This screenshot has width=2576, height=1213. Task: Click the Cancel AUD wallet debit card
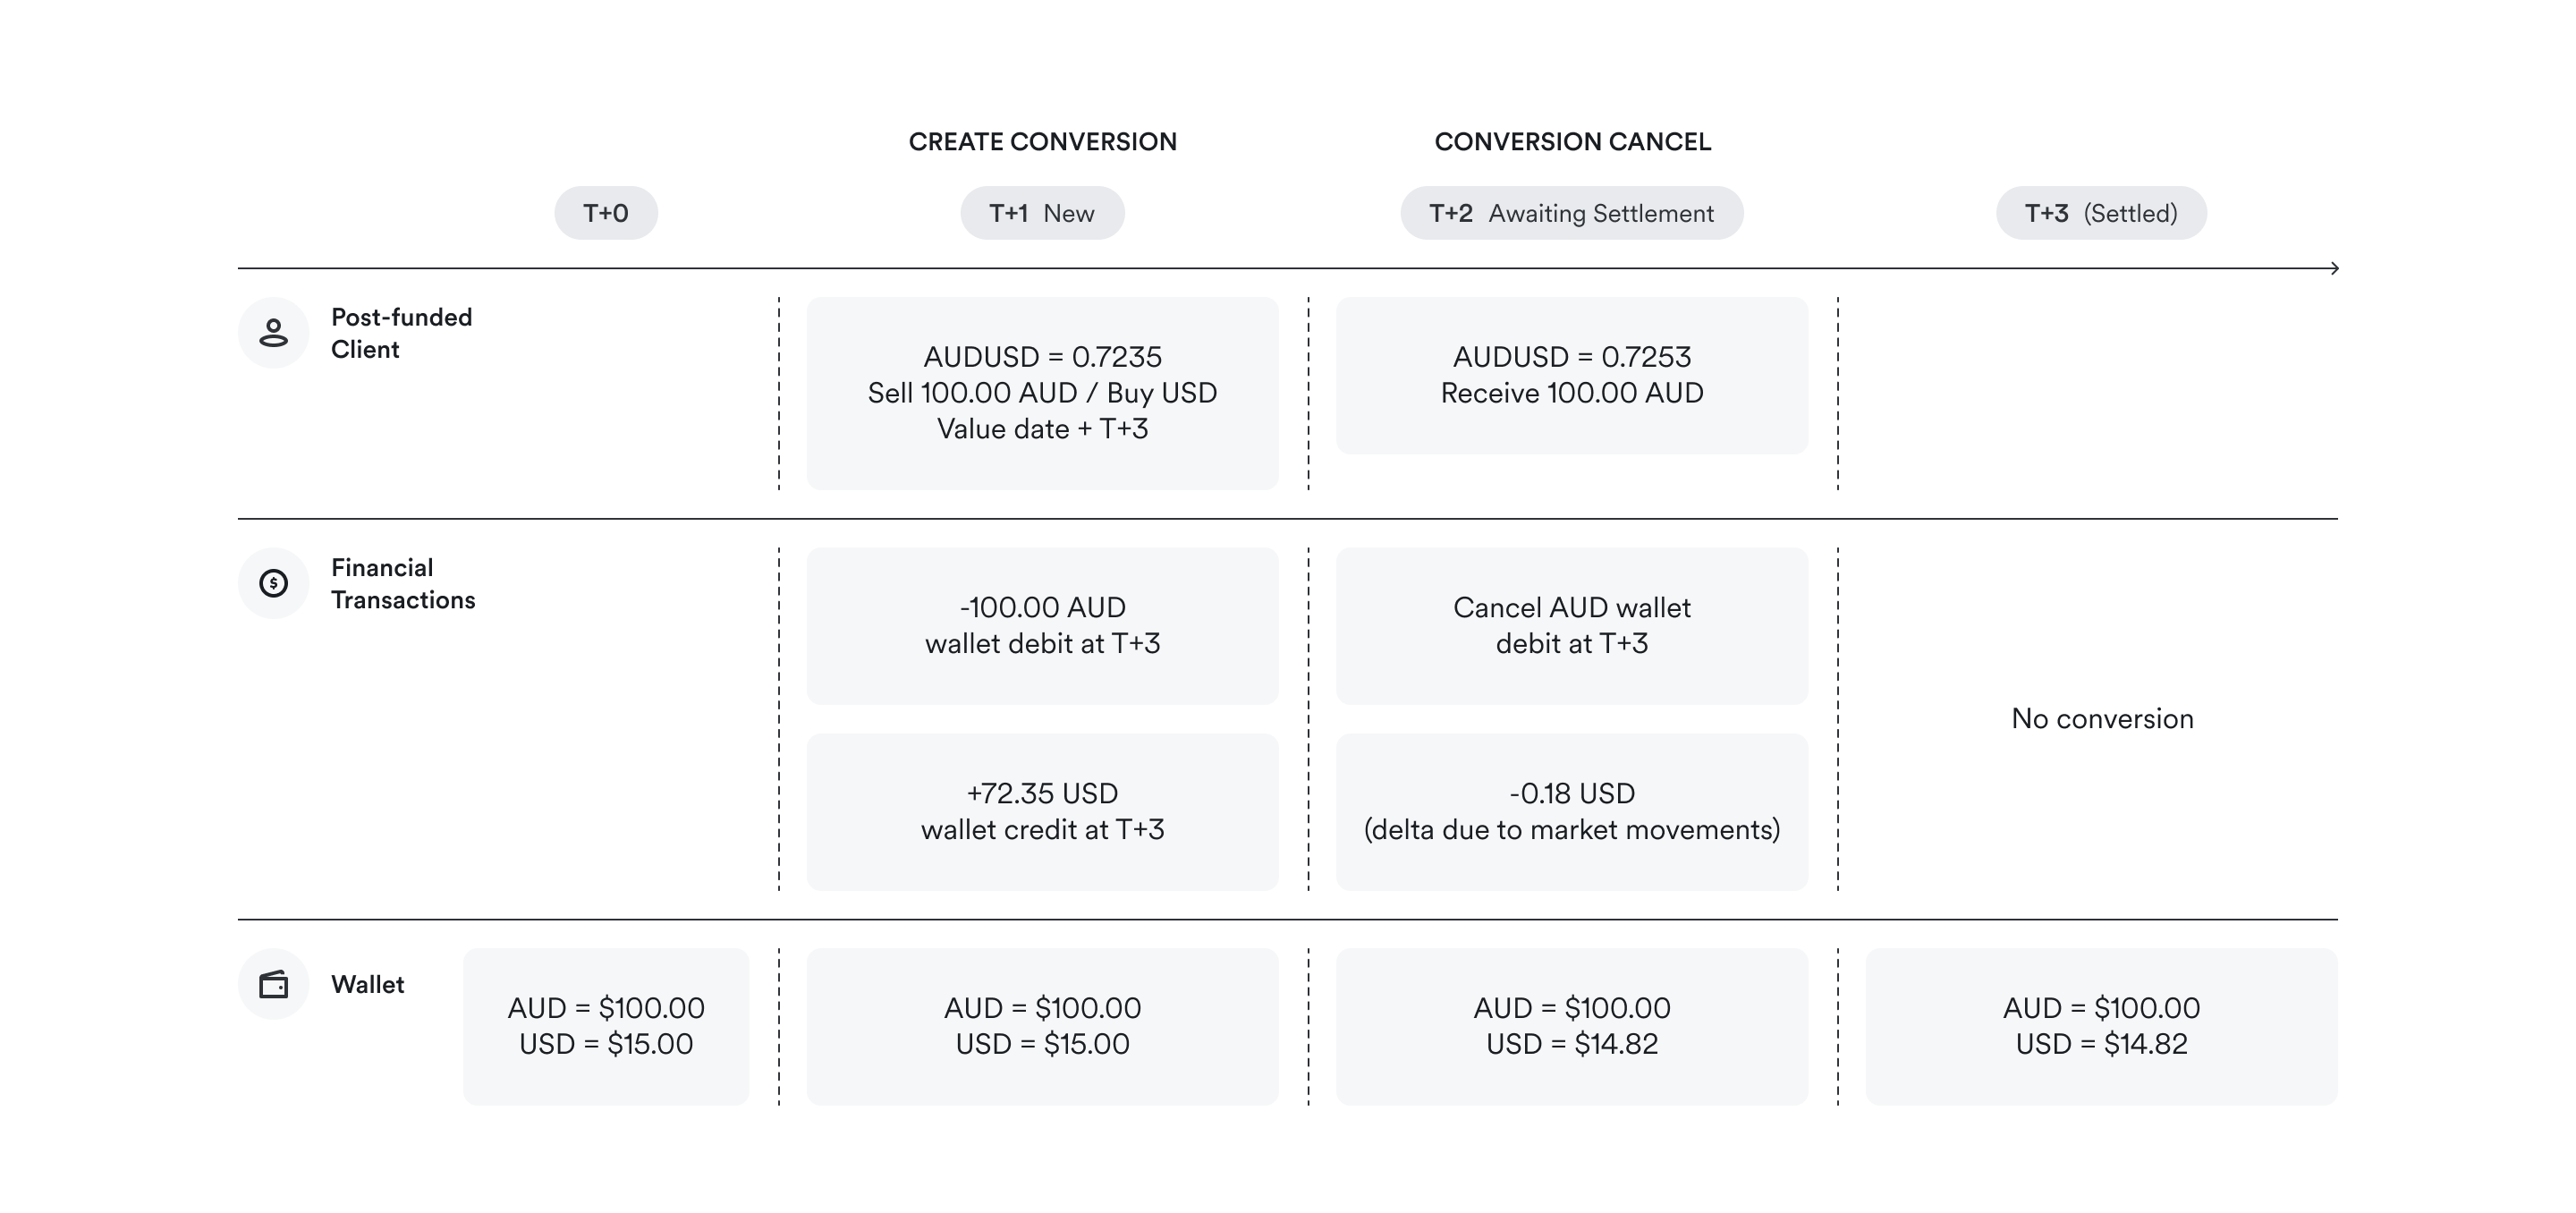1571,625
